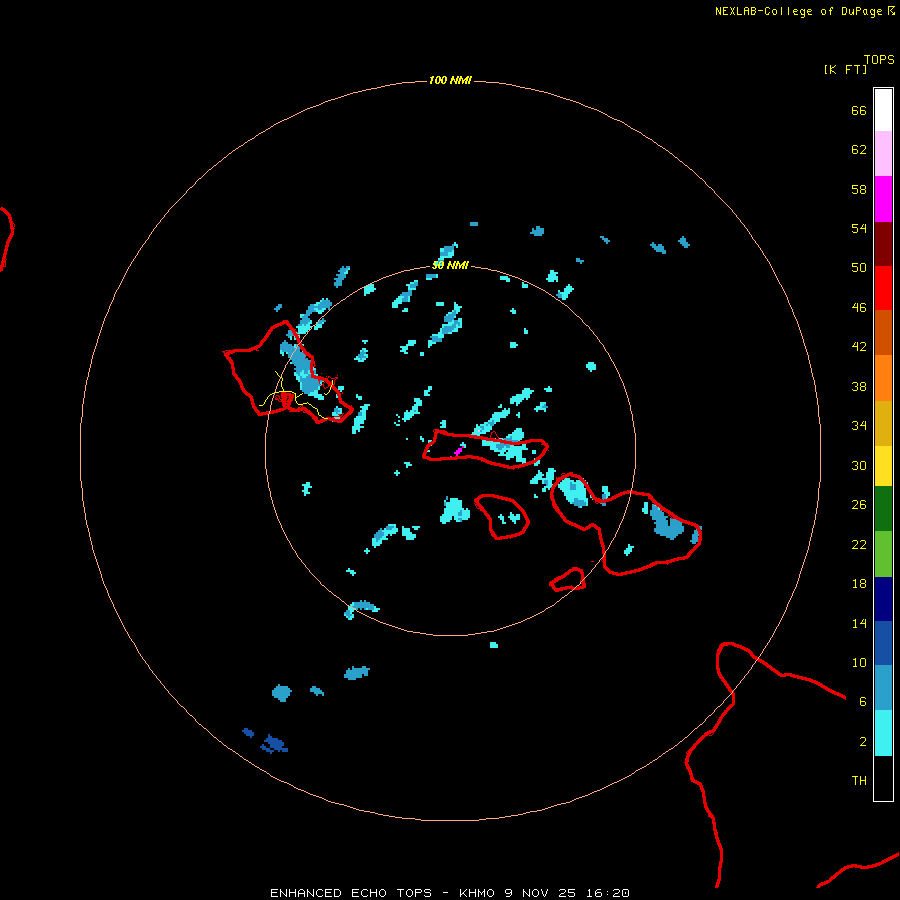Select the 38 legend value
The image size is (900, 900).
point(859,386)
